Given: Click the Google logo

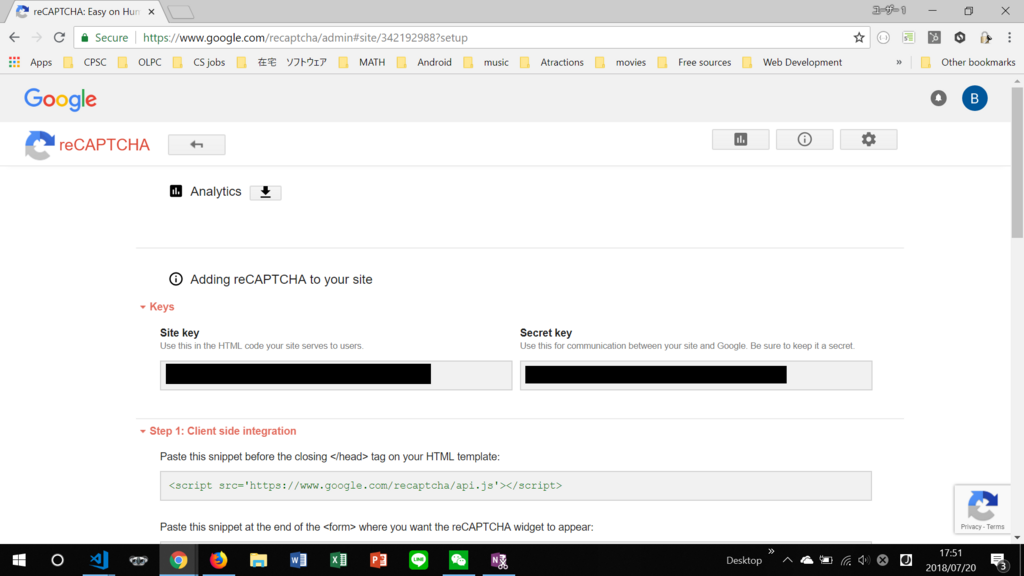Looking at the screenshot, I should [60, 99].
